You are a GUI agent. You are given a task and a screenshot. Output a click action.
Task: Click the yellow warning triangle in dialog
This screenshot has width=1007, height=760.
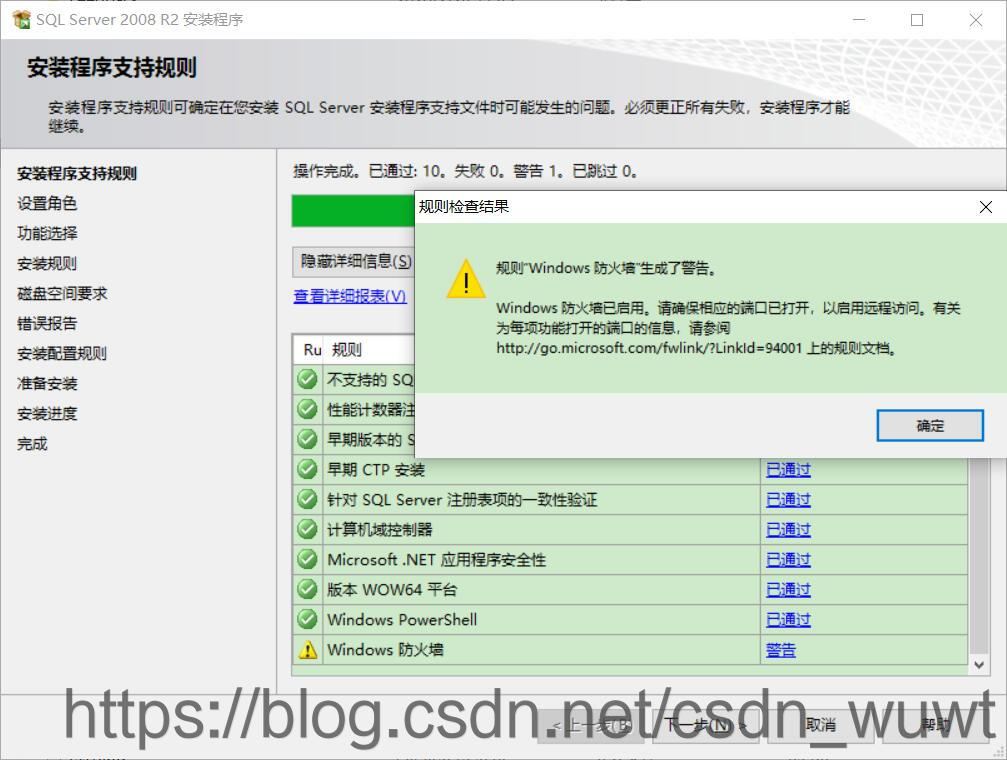(466, 279)
